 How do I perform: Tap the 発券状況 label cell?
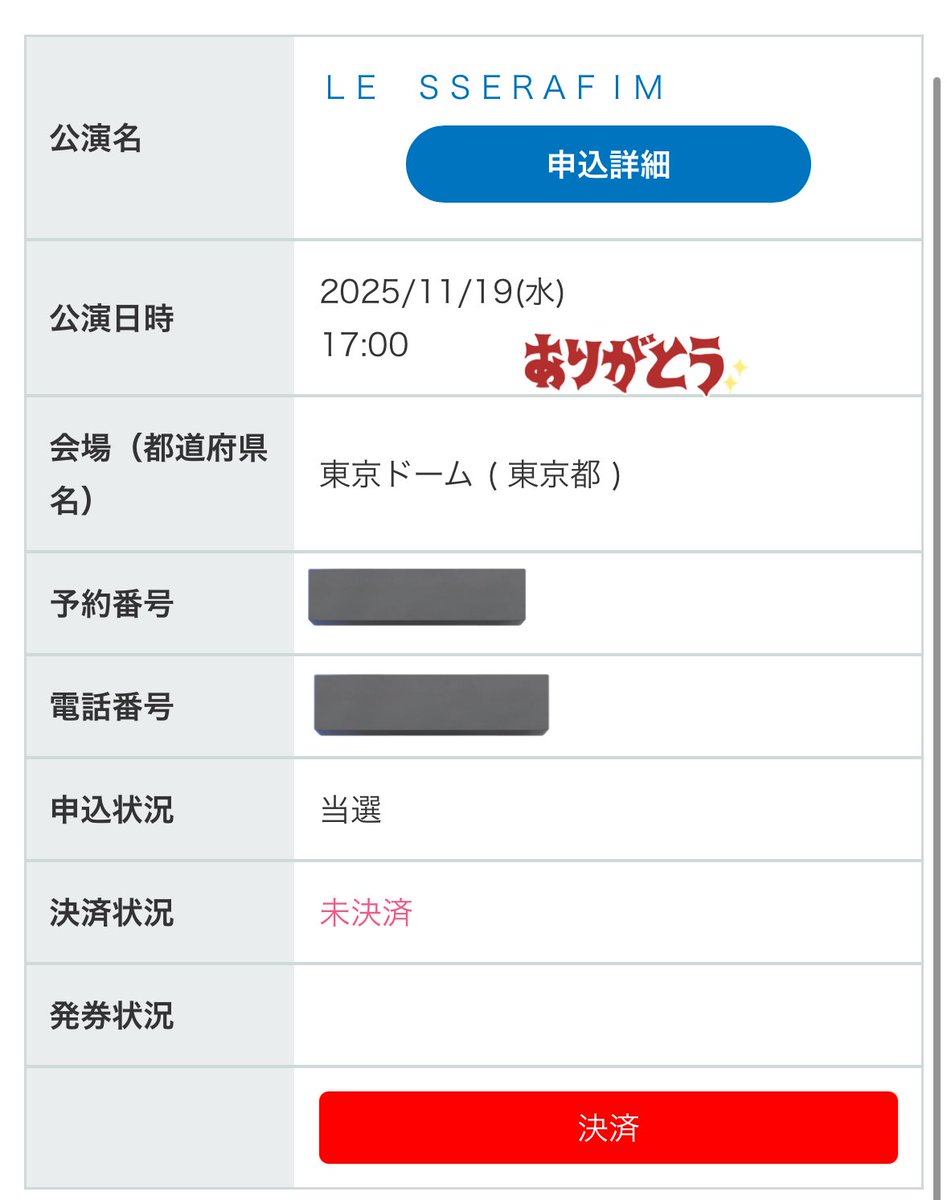click(159, 1016)
